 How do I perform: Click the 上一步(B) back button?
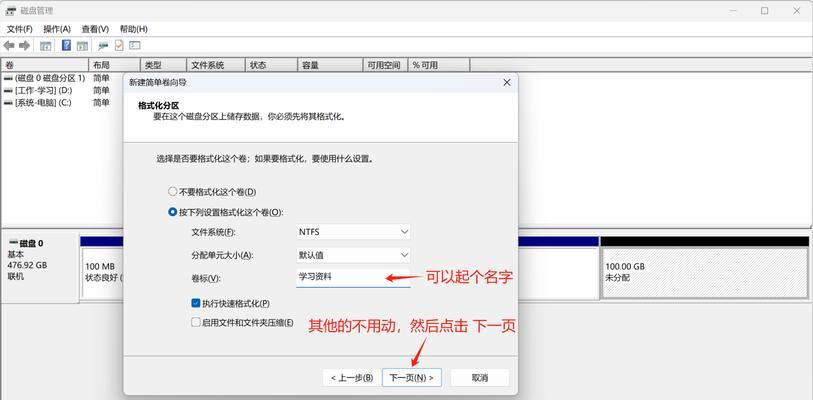pos(352,378)
